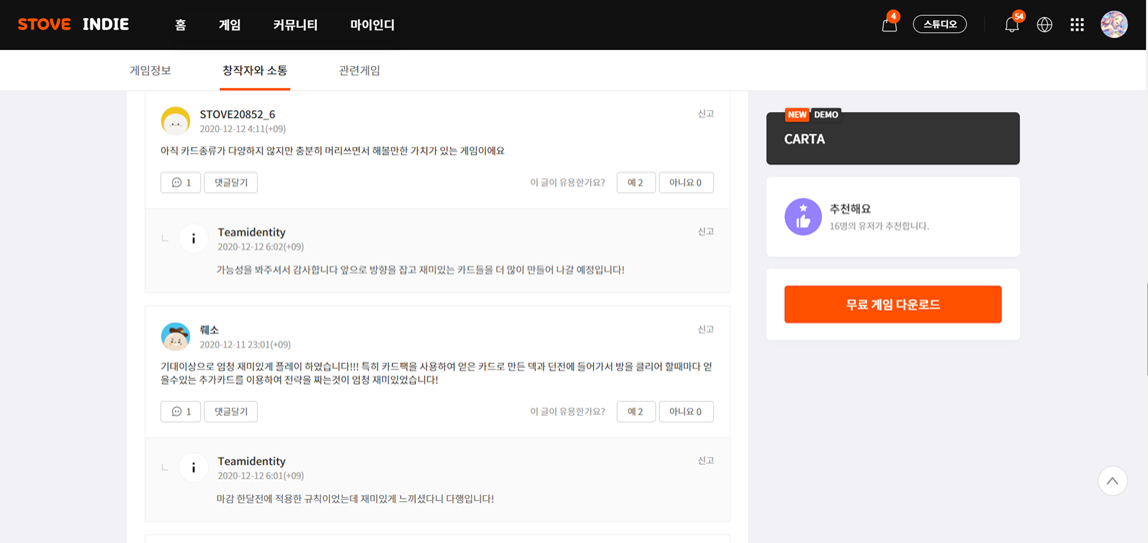Click the 스튜디오 studio button
This screenshot has height=543, width=1148.
(940, 24)
